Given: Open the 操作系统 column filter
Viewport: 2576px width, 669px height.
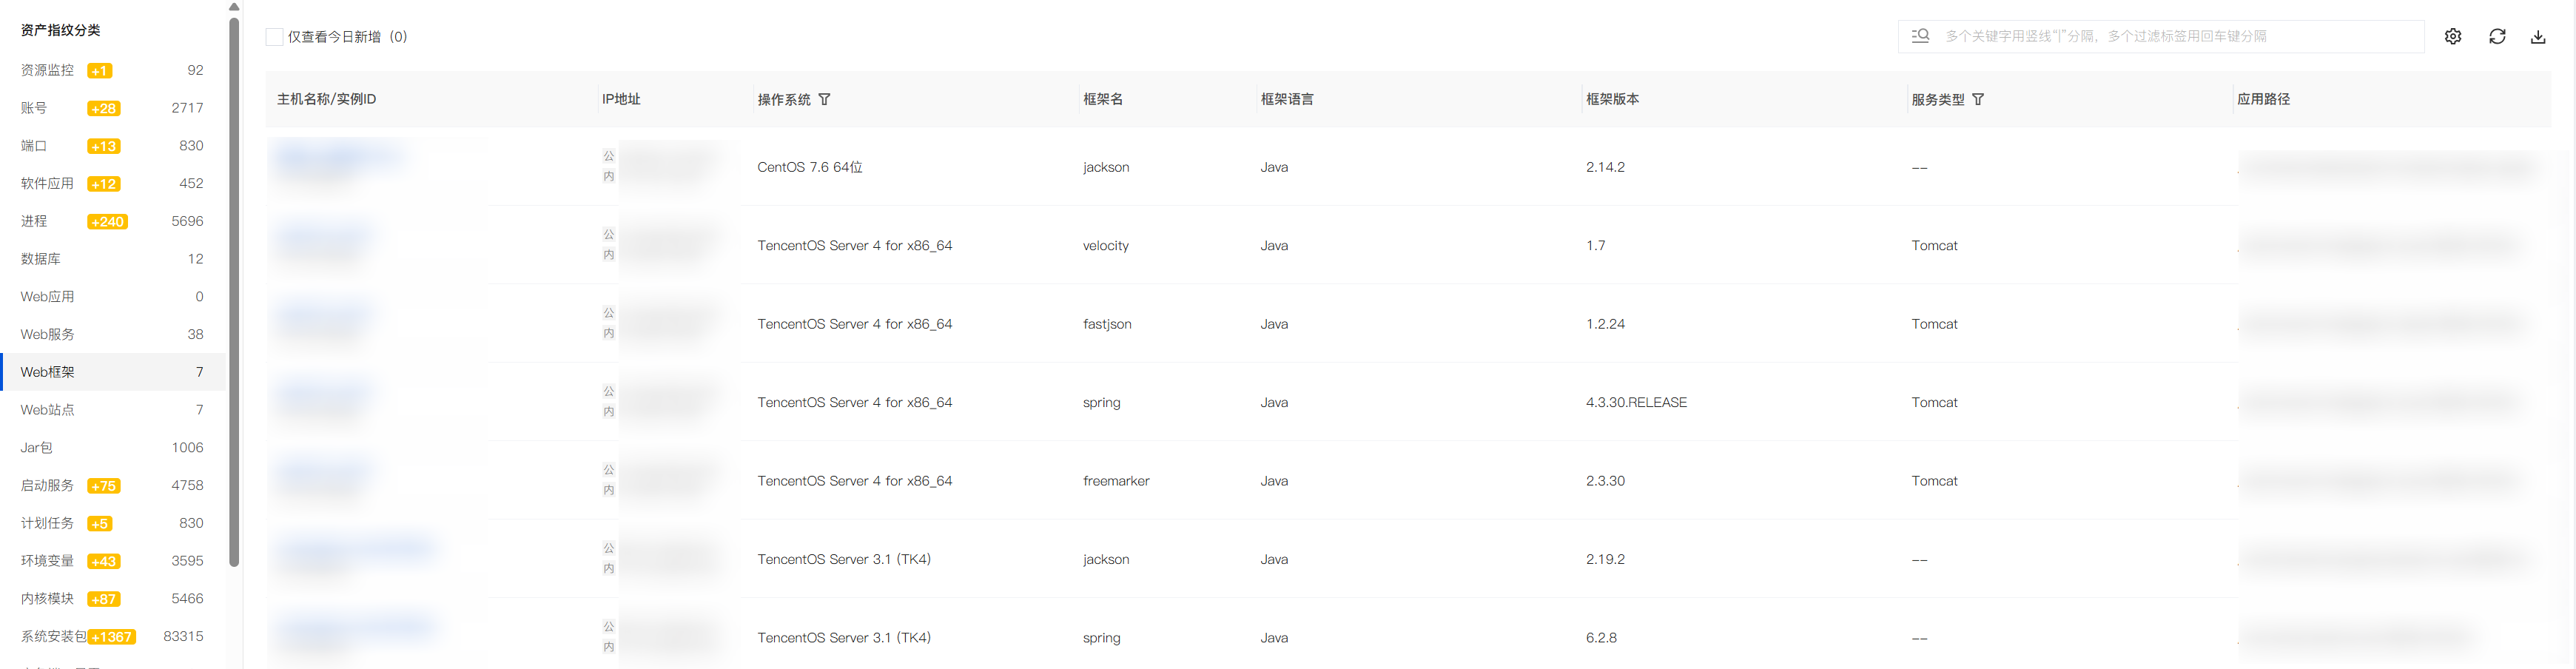Looking at the screenshot, I should pyautogui.click(x=824, y=99).
